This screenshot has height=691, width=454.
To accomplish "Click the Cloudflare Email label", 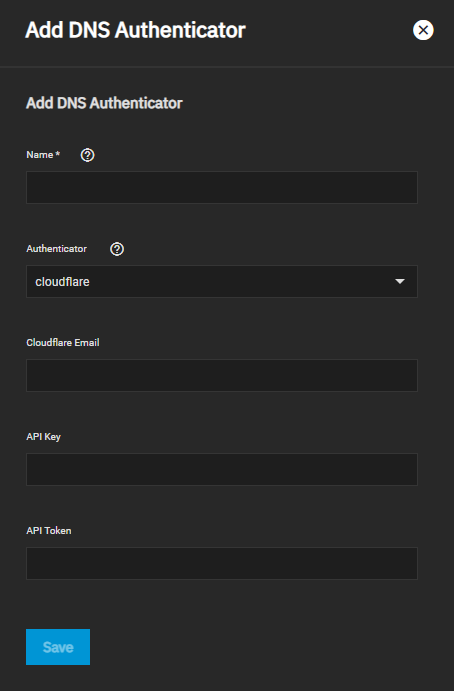I will (63, 343).
